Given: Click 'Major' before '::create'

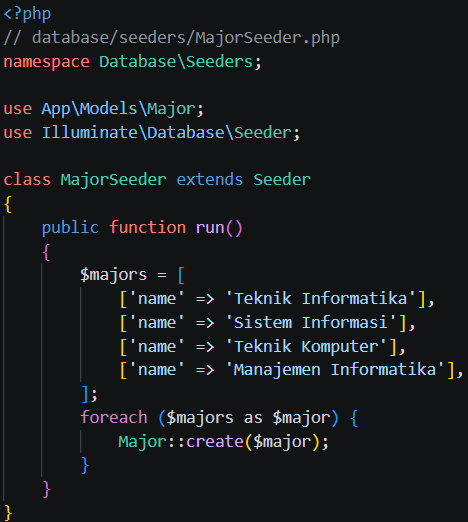Looking at the screenshot, I should pos(142,442).
